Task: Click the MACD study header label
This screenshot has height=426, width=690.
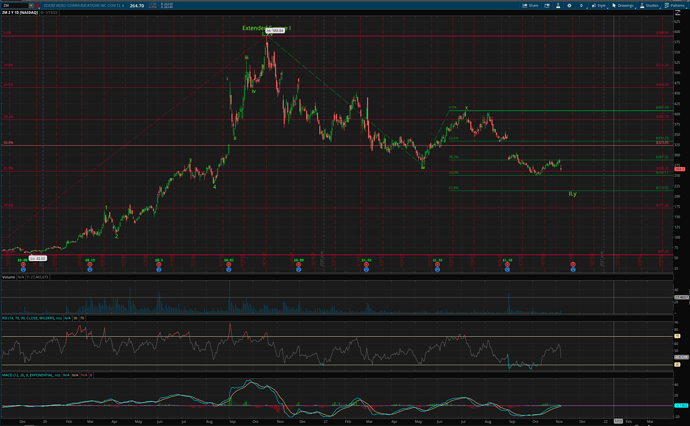Action: (30, 375)
